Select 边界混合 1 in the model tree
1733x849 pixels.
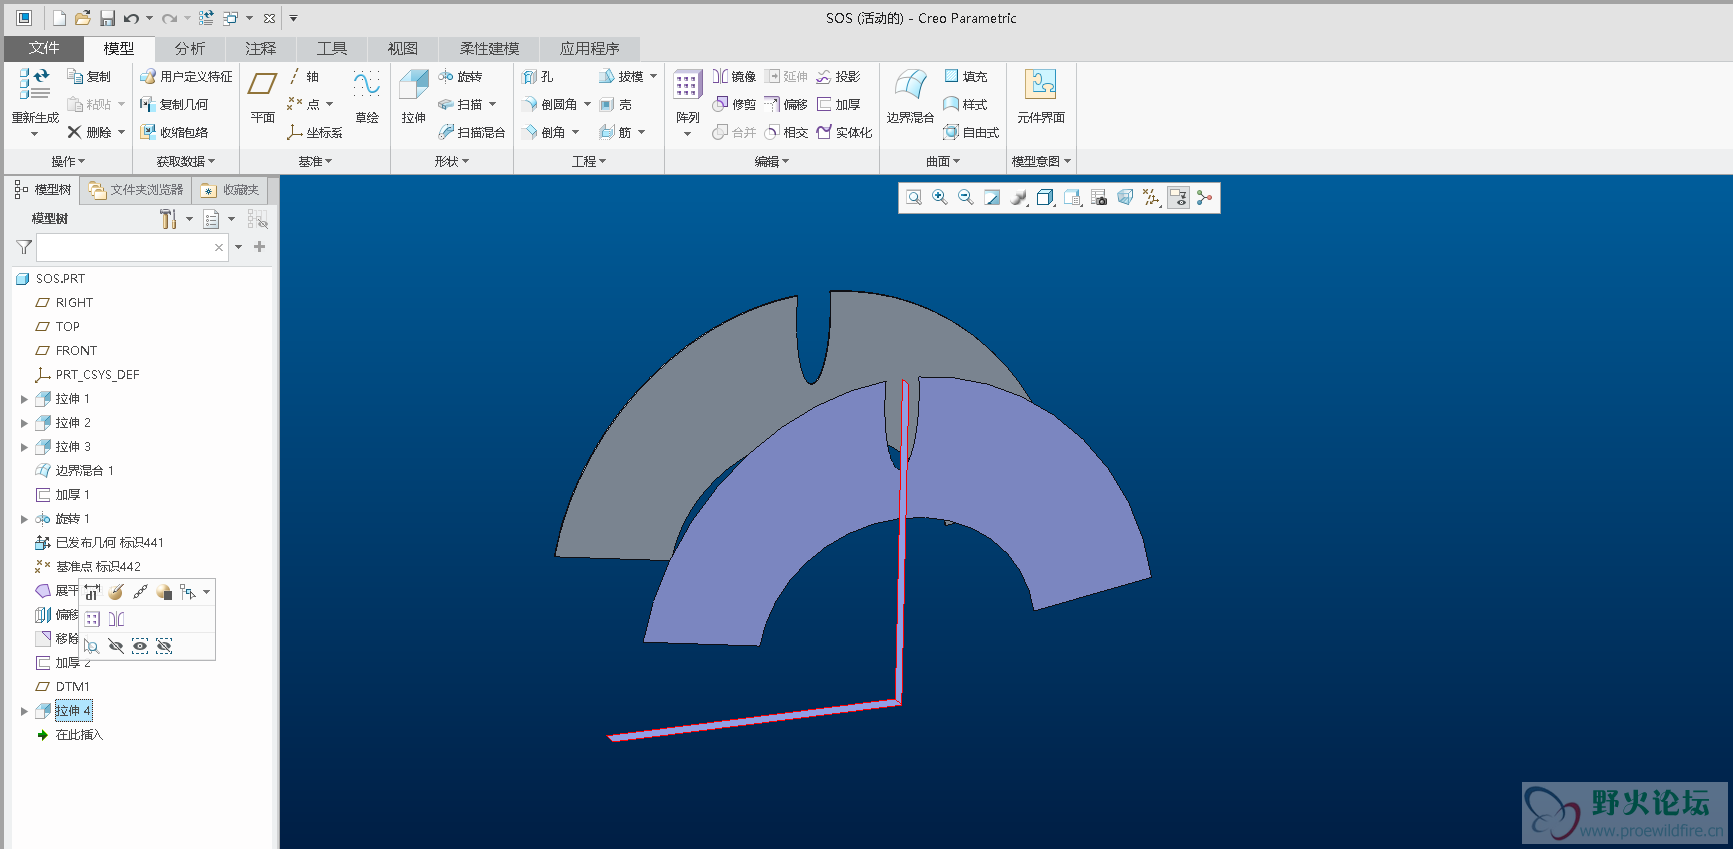pos(84,471)
